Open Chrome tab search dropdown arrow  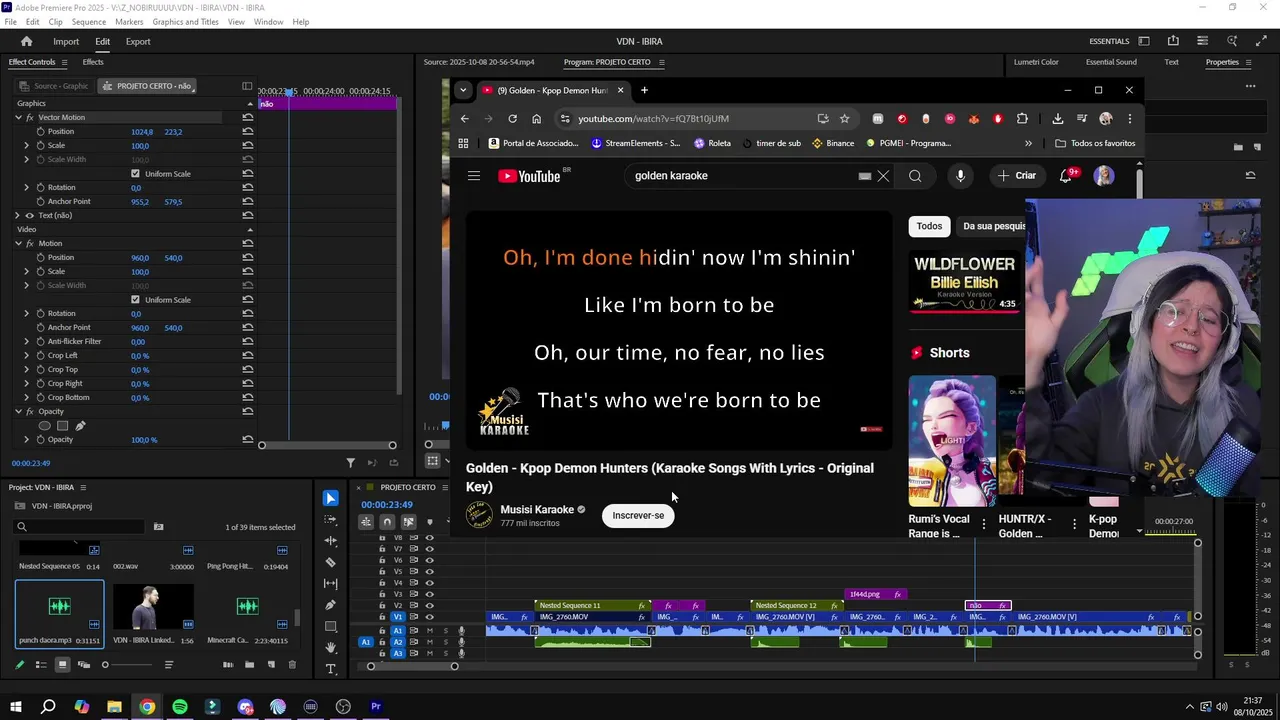click(463, 90)
